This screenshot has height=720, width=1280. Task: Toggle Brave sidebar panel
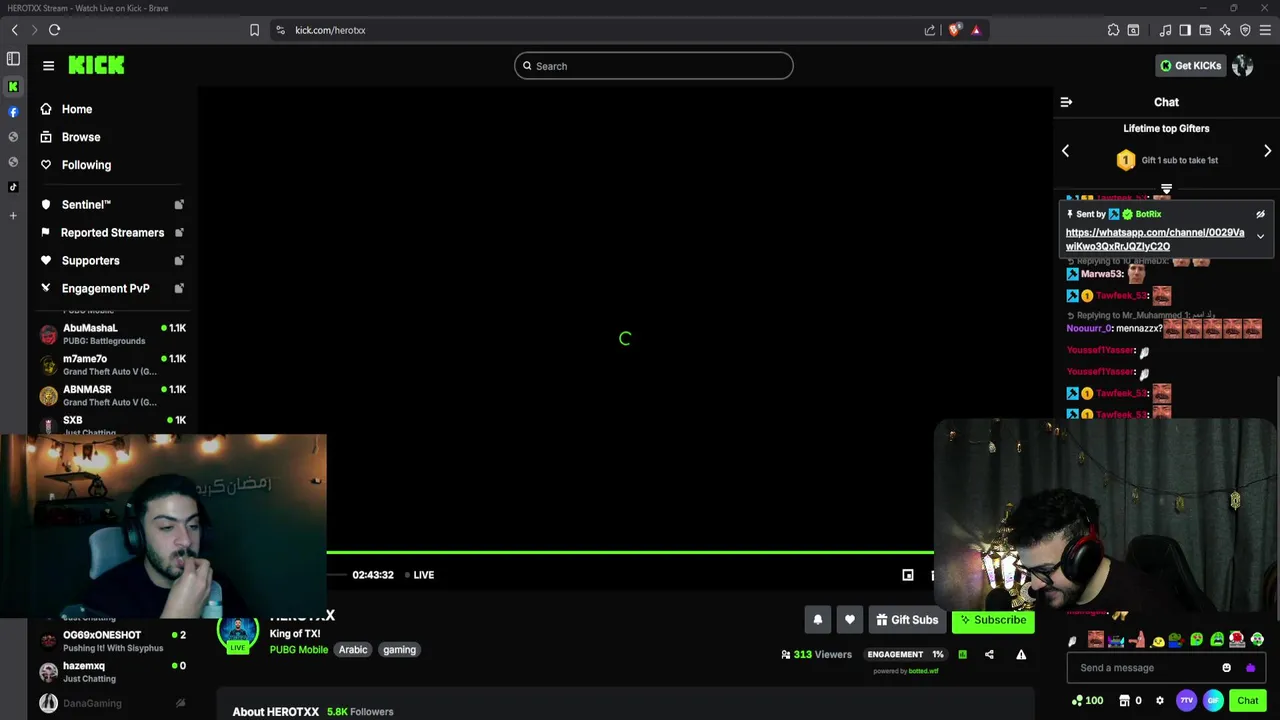point(1185,30)
